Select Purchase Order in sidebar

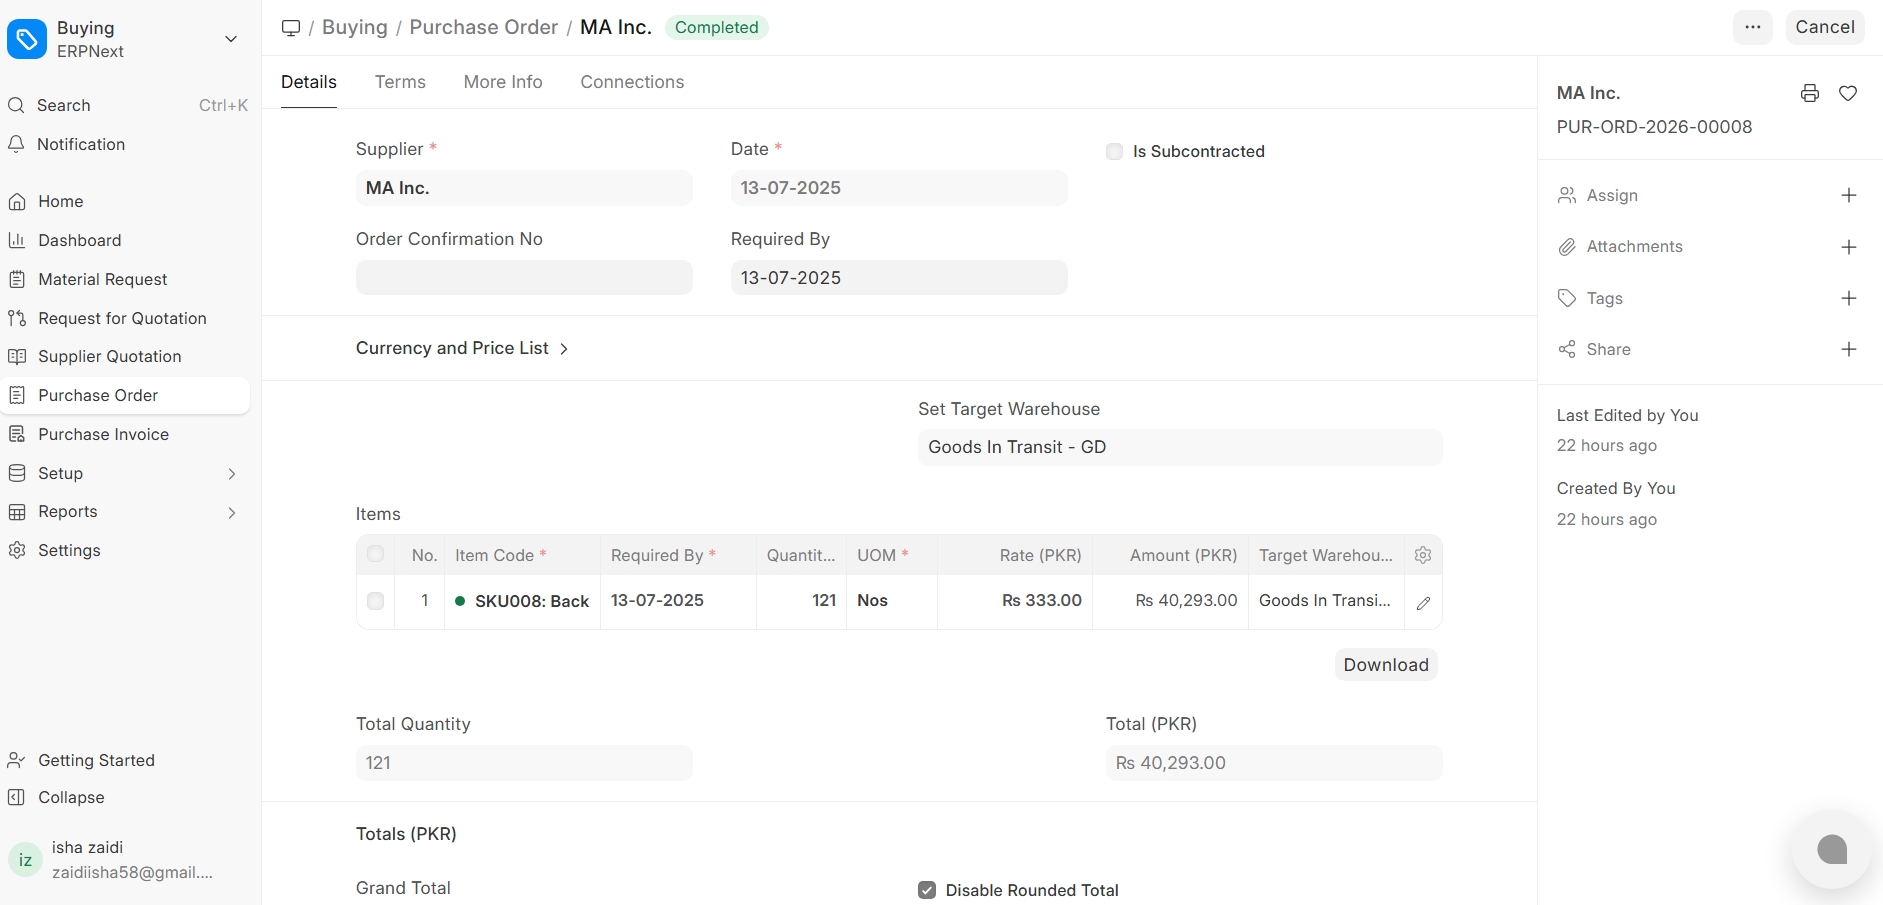pyautogui.click(x=127, y=395)
